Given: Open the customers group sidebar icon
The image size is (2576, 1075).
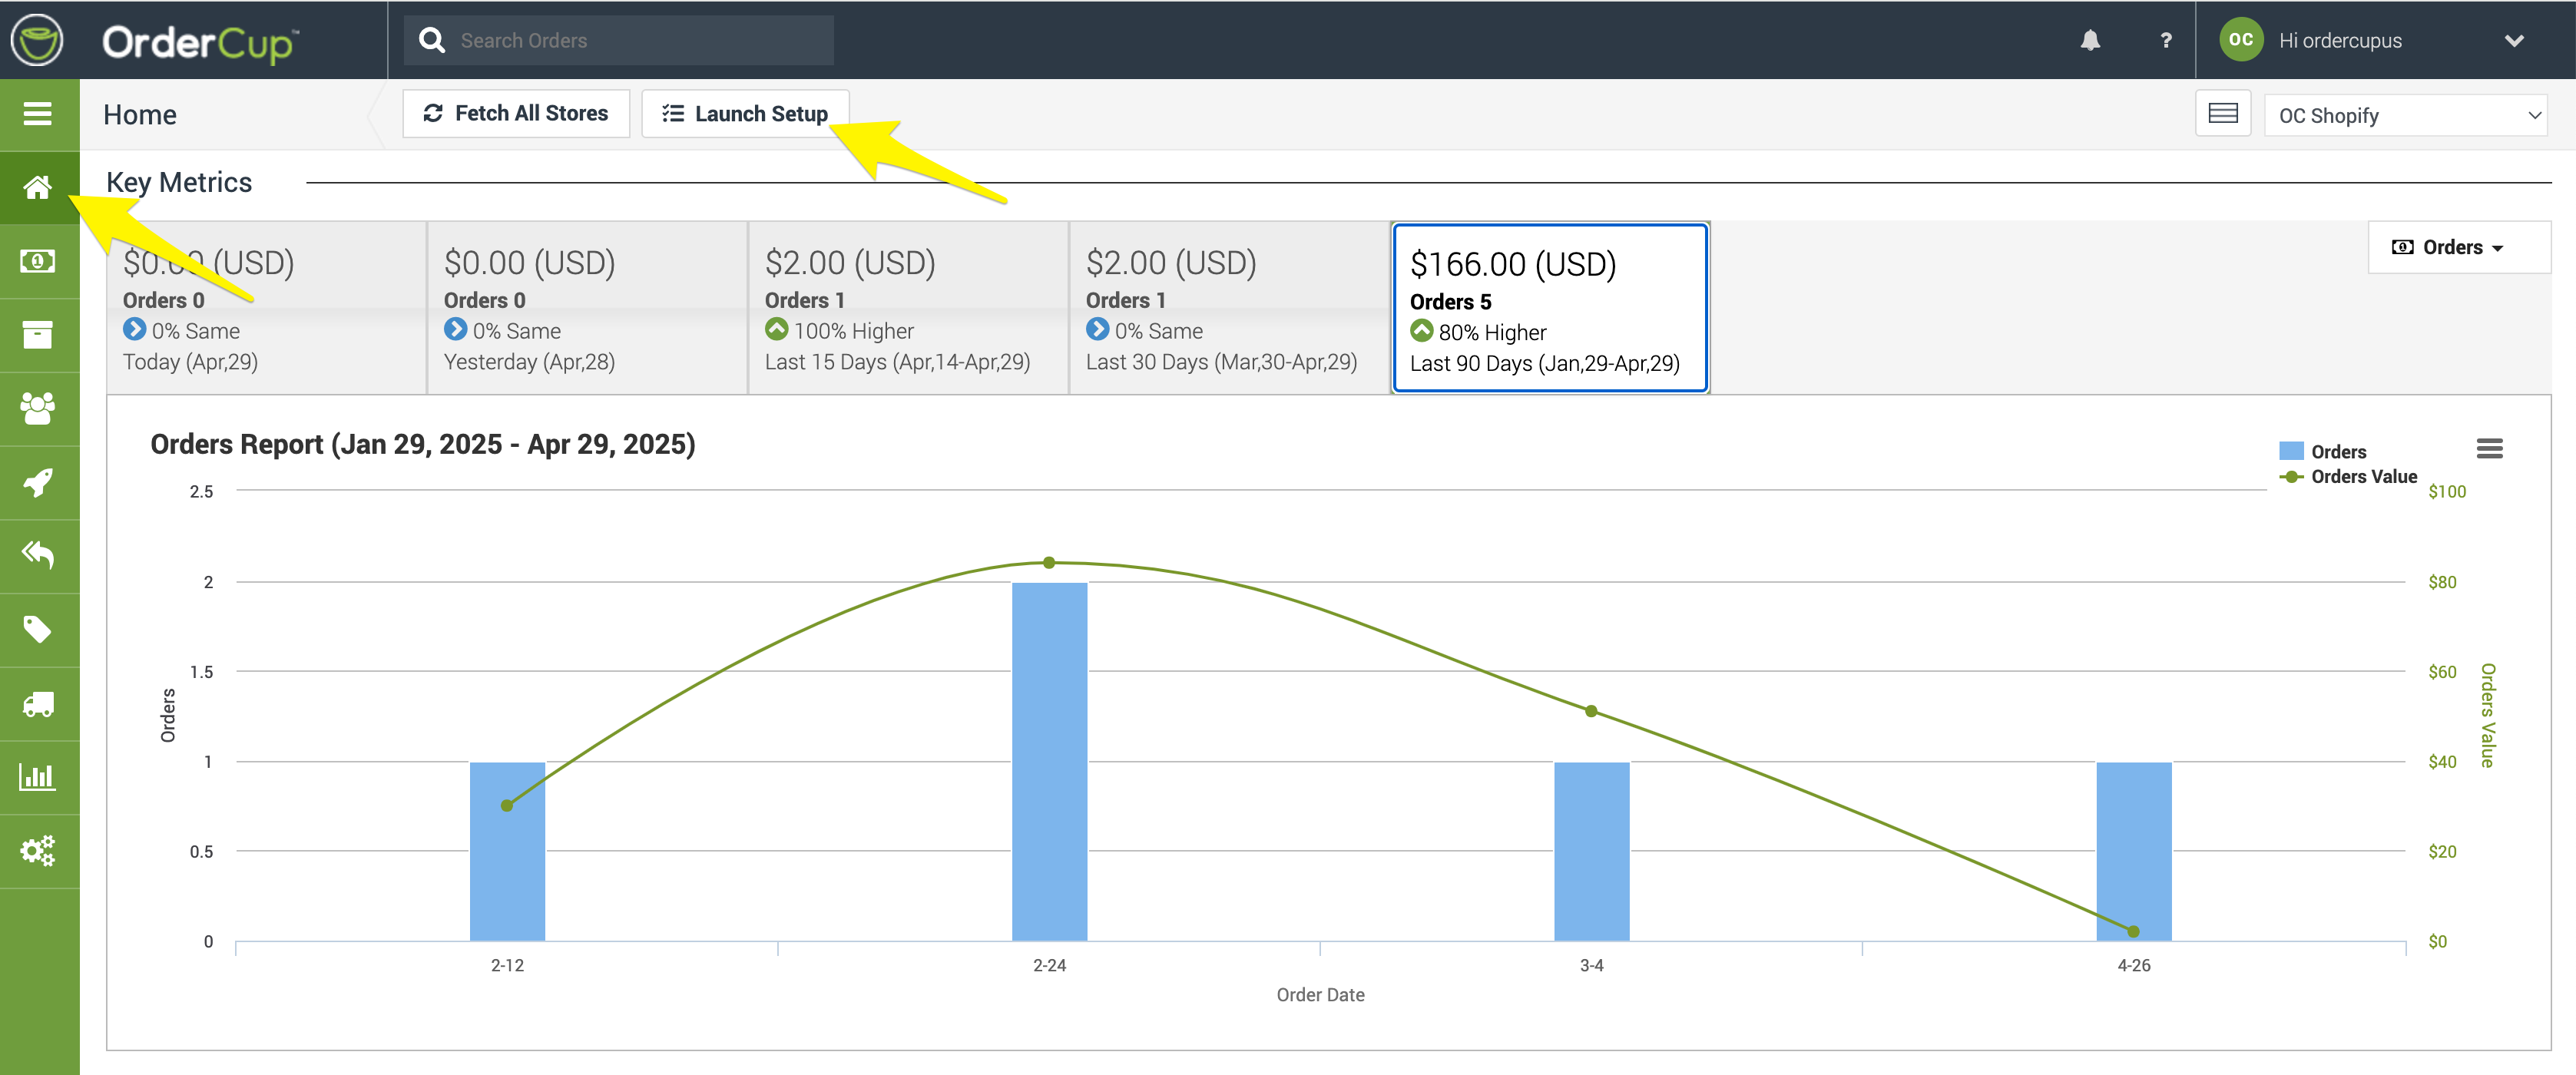Looking at the screenshot, I should coord(38,408).
